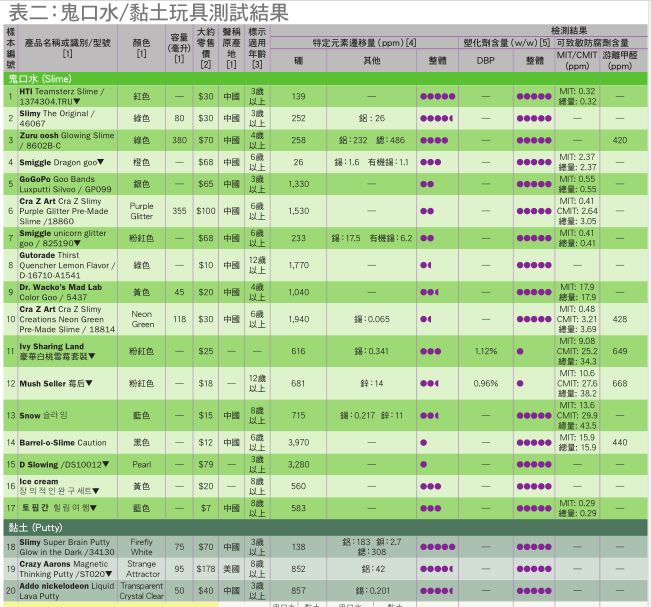Click the $79 price cell

[206, 464]
